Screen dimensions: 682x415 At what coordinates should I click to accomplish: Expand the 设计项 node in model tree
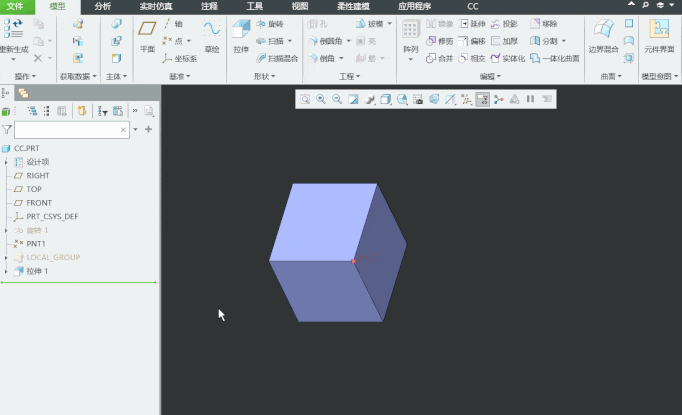coord(6,162)
